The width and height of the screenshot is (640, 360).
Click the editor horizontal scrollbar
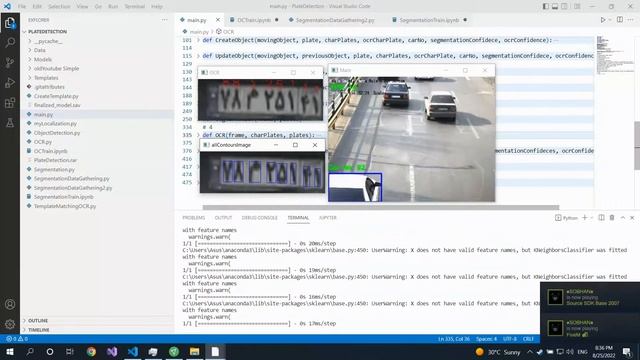(x=381, y=207)
